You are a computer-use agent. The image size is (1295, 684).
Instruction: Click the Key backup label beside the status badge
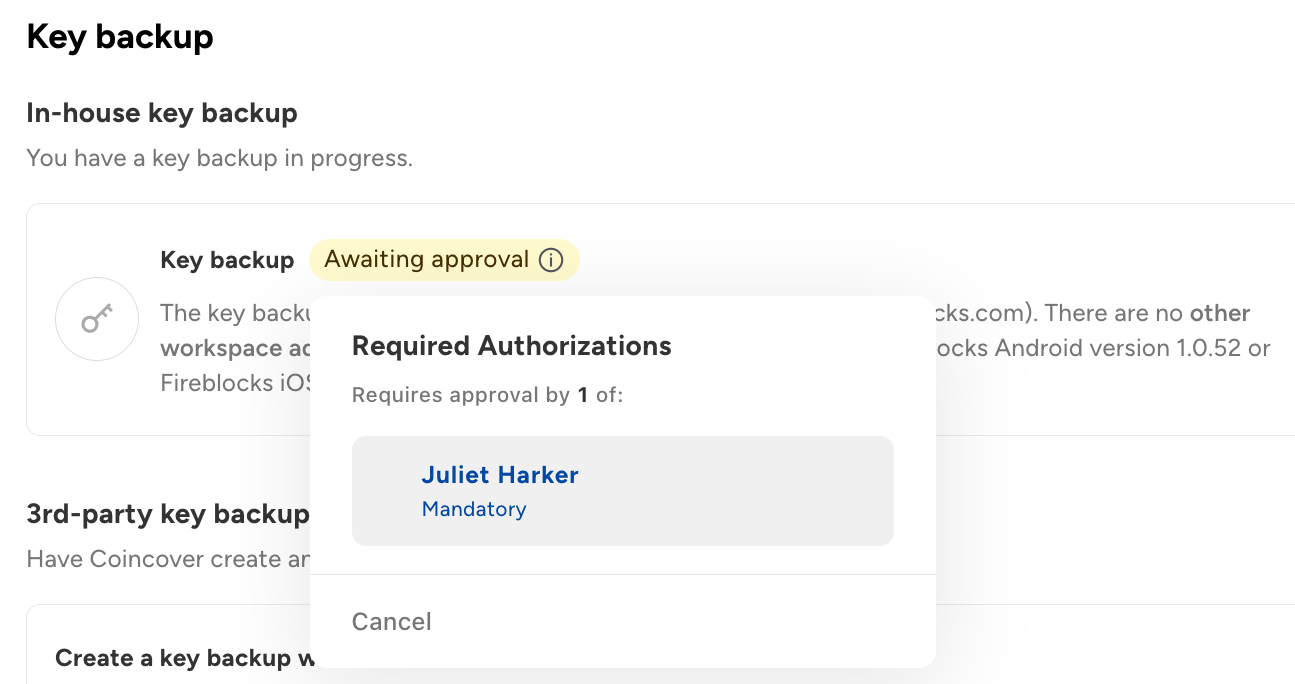pos(227,261)
